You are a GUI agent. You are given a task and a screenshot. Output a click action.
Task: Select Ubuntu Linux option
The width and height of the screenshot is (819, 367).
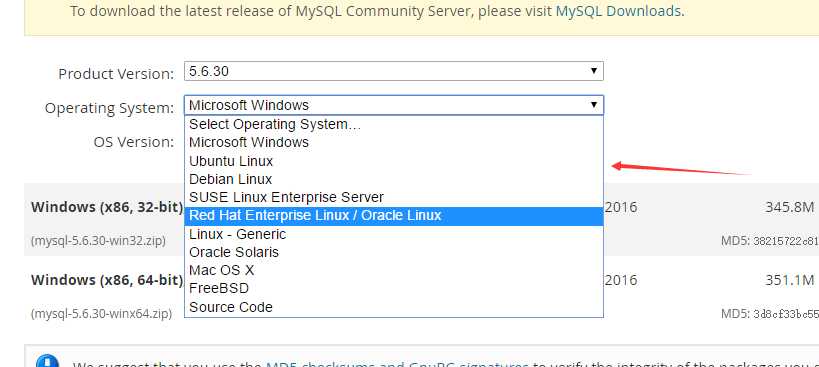tap(394, 161)
